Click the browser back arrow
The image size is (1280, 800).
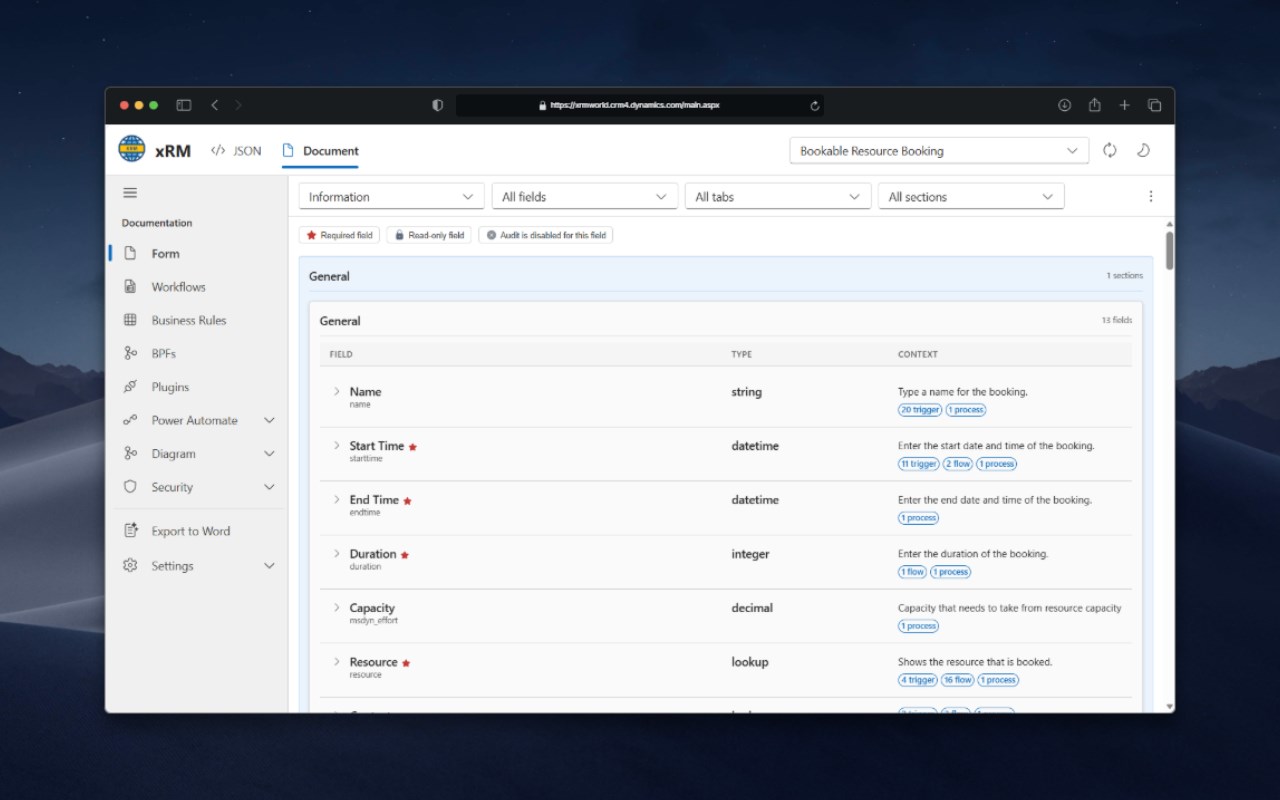[x=214, y=105]
